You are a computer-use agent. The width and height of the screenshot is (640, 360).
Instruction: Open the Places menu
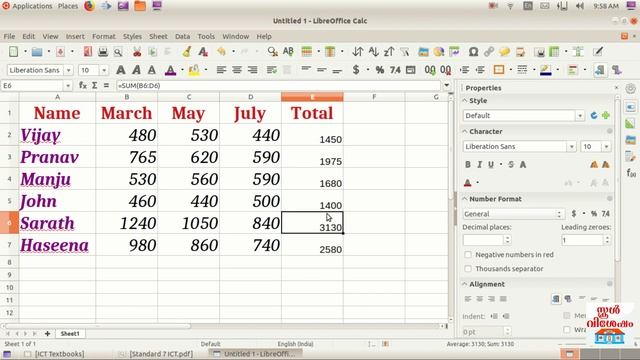pyautogui.click(x=68, y=6)
